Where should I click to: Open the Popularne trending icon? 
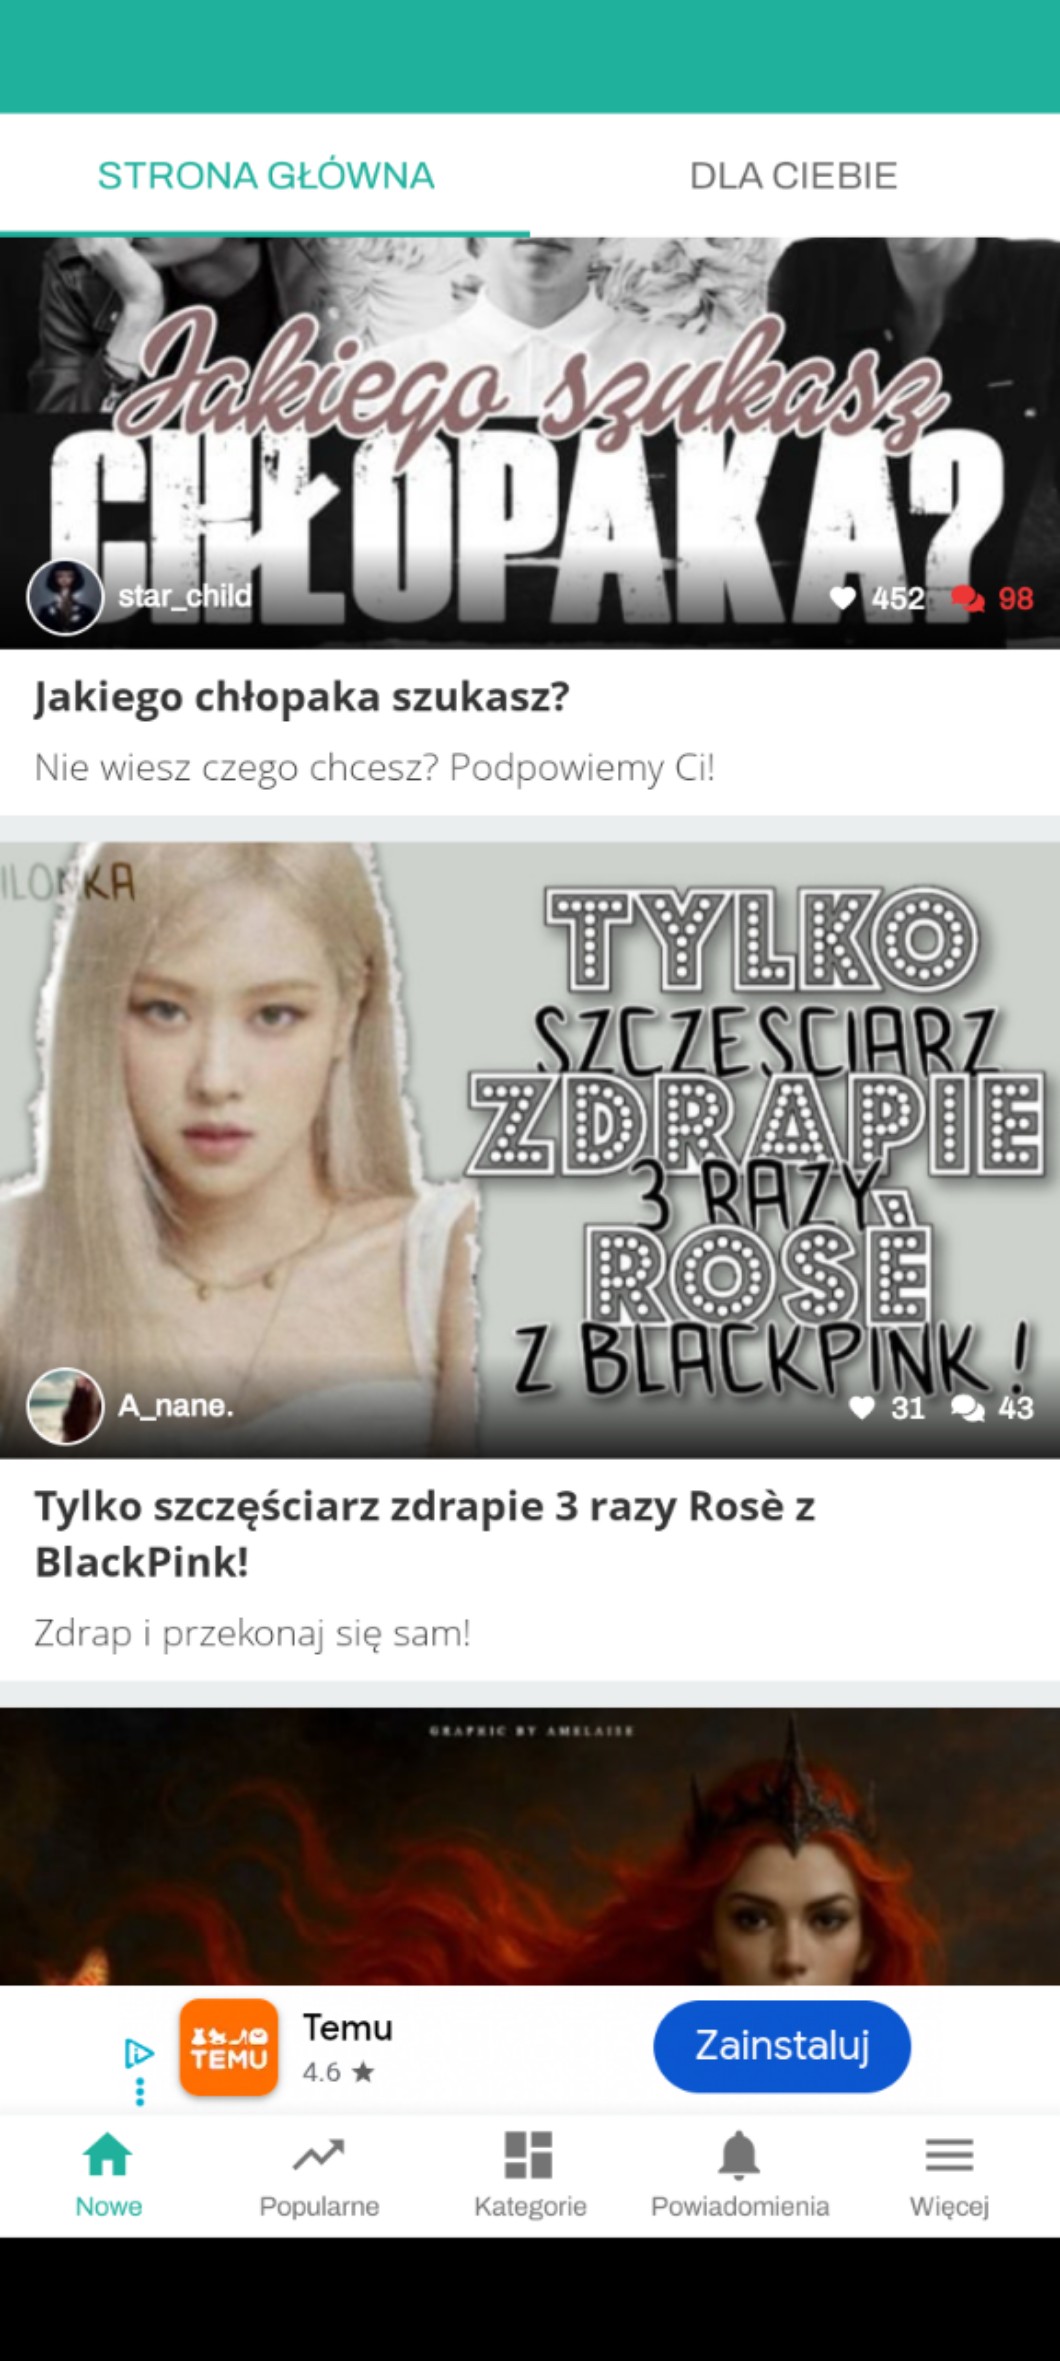tap(318, 2155)
